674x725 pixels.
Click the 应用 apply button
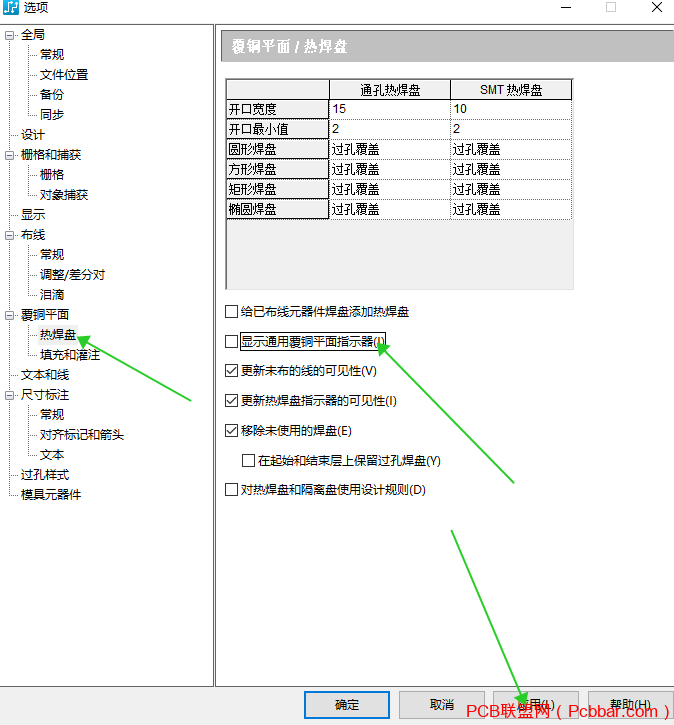tap(536, 705)
